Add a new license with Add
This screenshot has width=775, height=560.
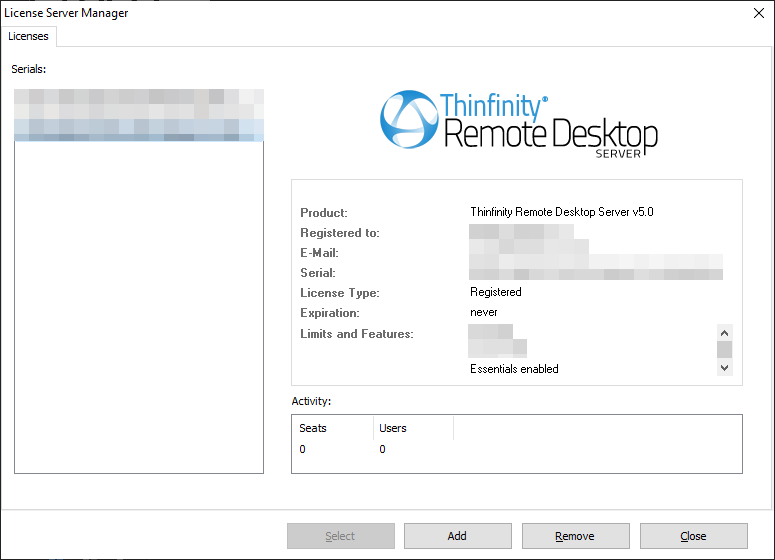pos(457,536)
